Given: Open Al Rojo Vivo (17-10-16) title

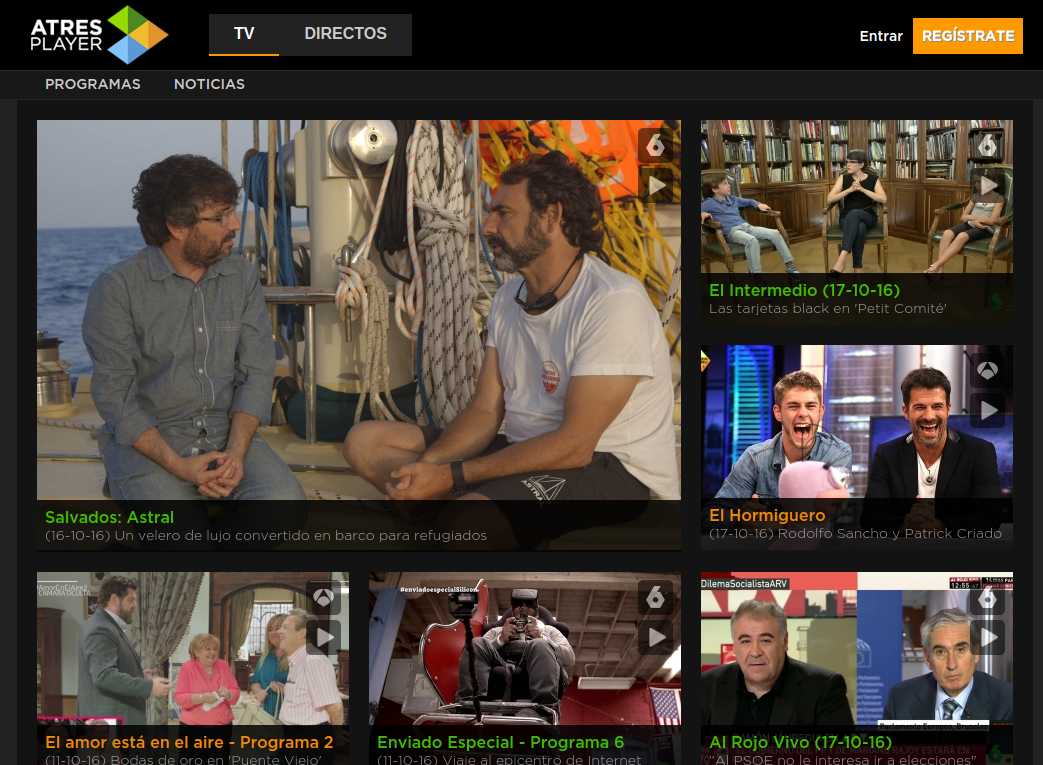Looking at the screenshot, I should pyautogui.click(x=800, y=742).
